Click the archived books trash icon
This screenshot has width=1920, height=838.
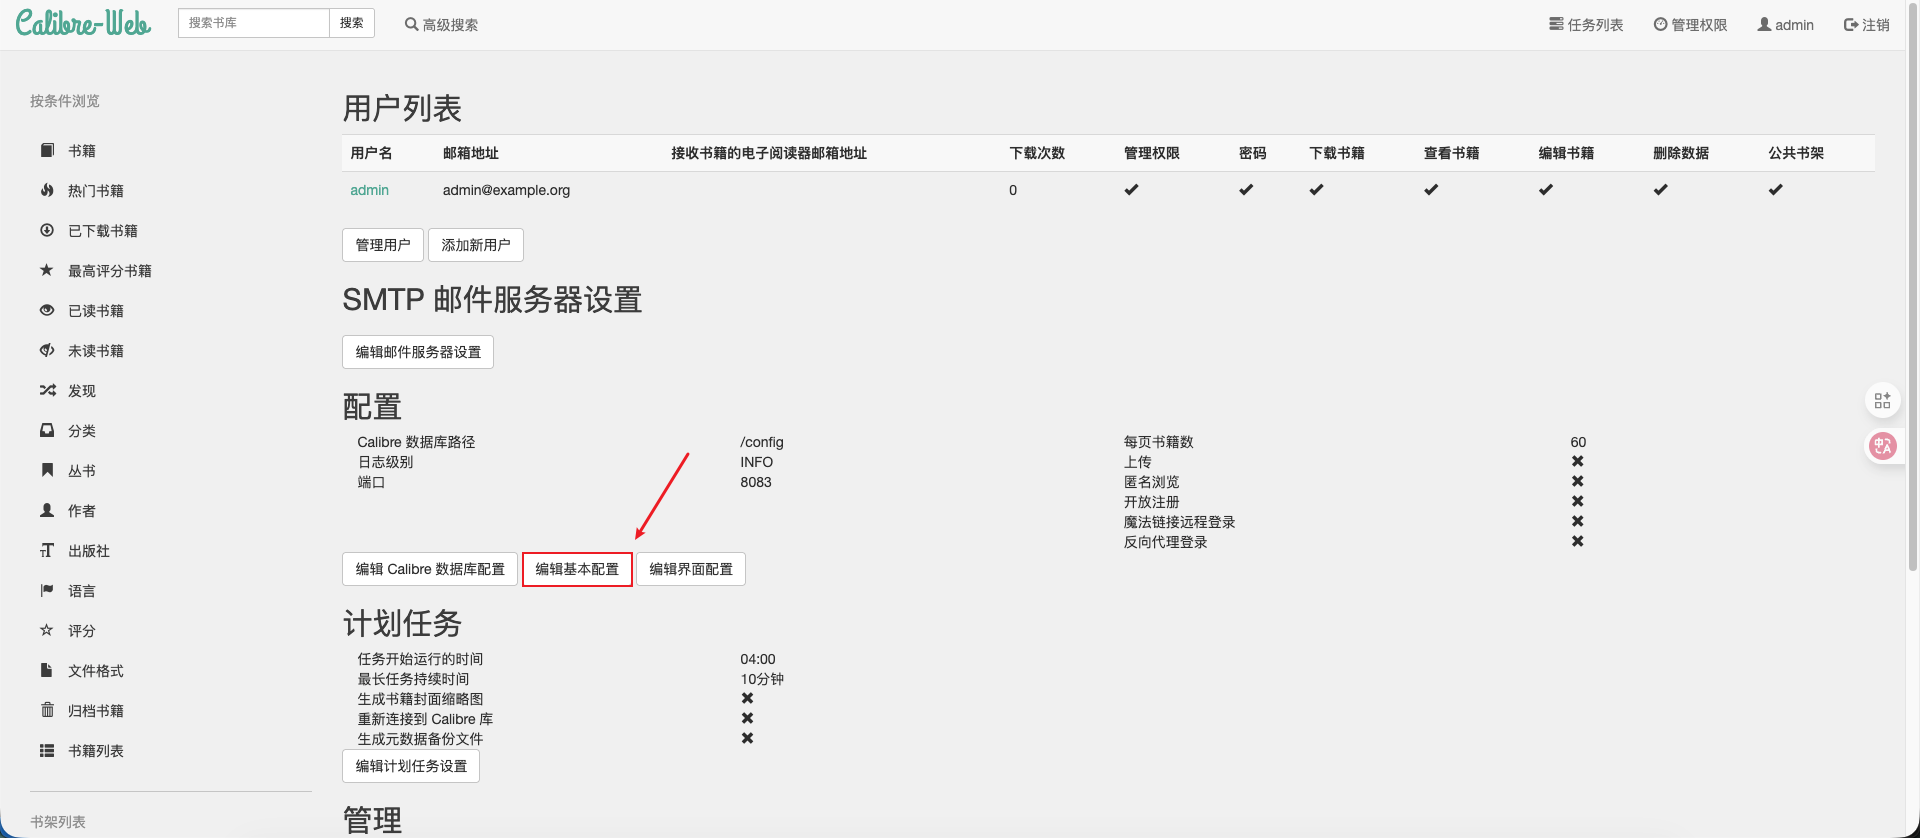pyautogui.click(x=47, y=710)
